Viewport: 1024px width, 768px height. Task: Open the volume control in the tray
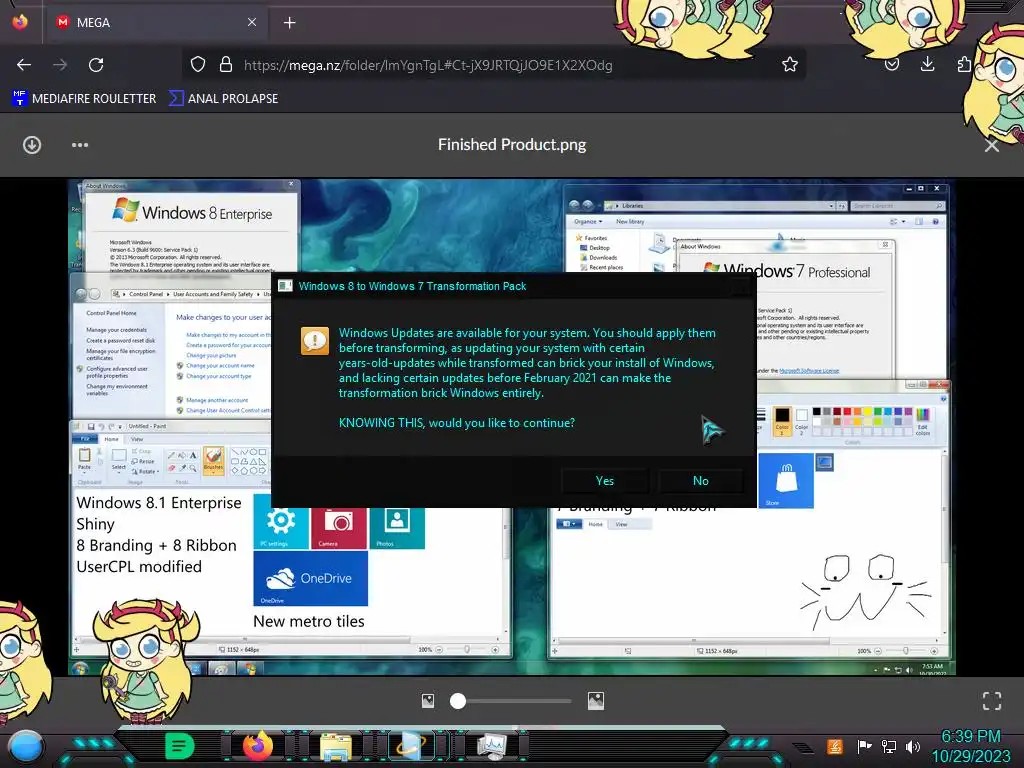(913, 746)
